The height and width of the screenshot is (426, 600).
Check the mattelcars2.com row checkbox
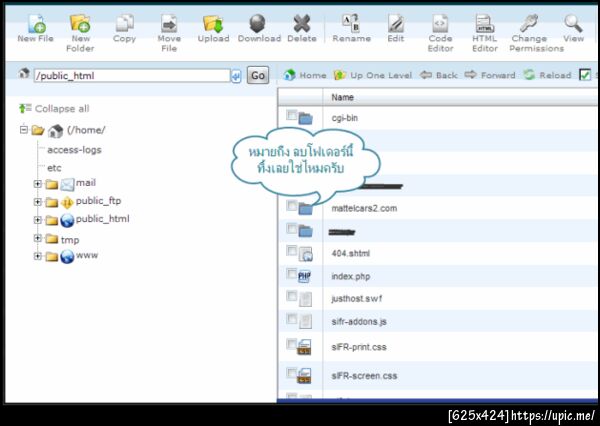point(292,206)
